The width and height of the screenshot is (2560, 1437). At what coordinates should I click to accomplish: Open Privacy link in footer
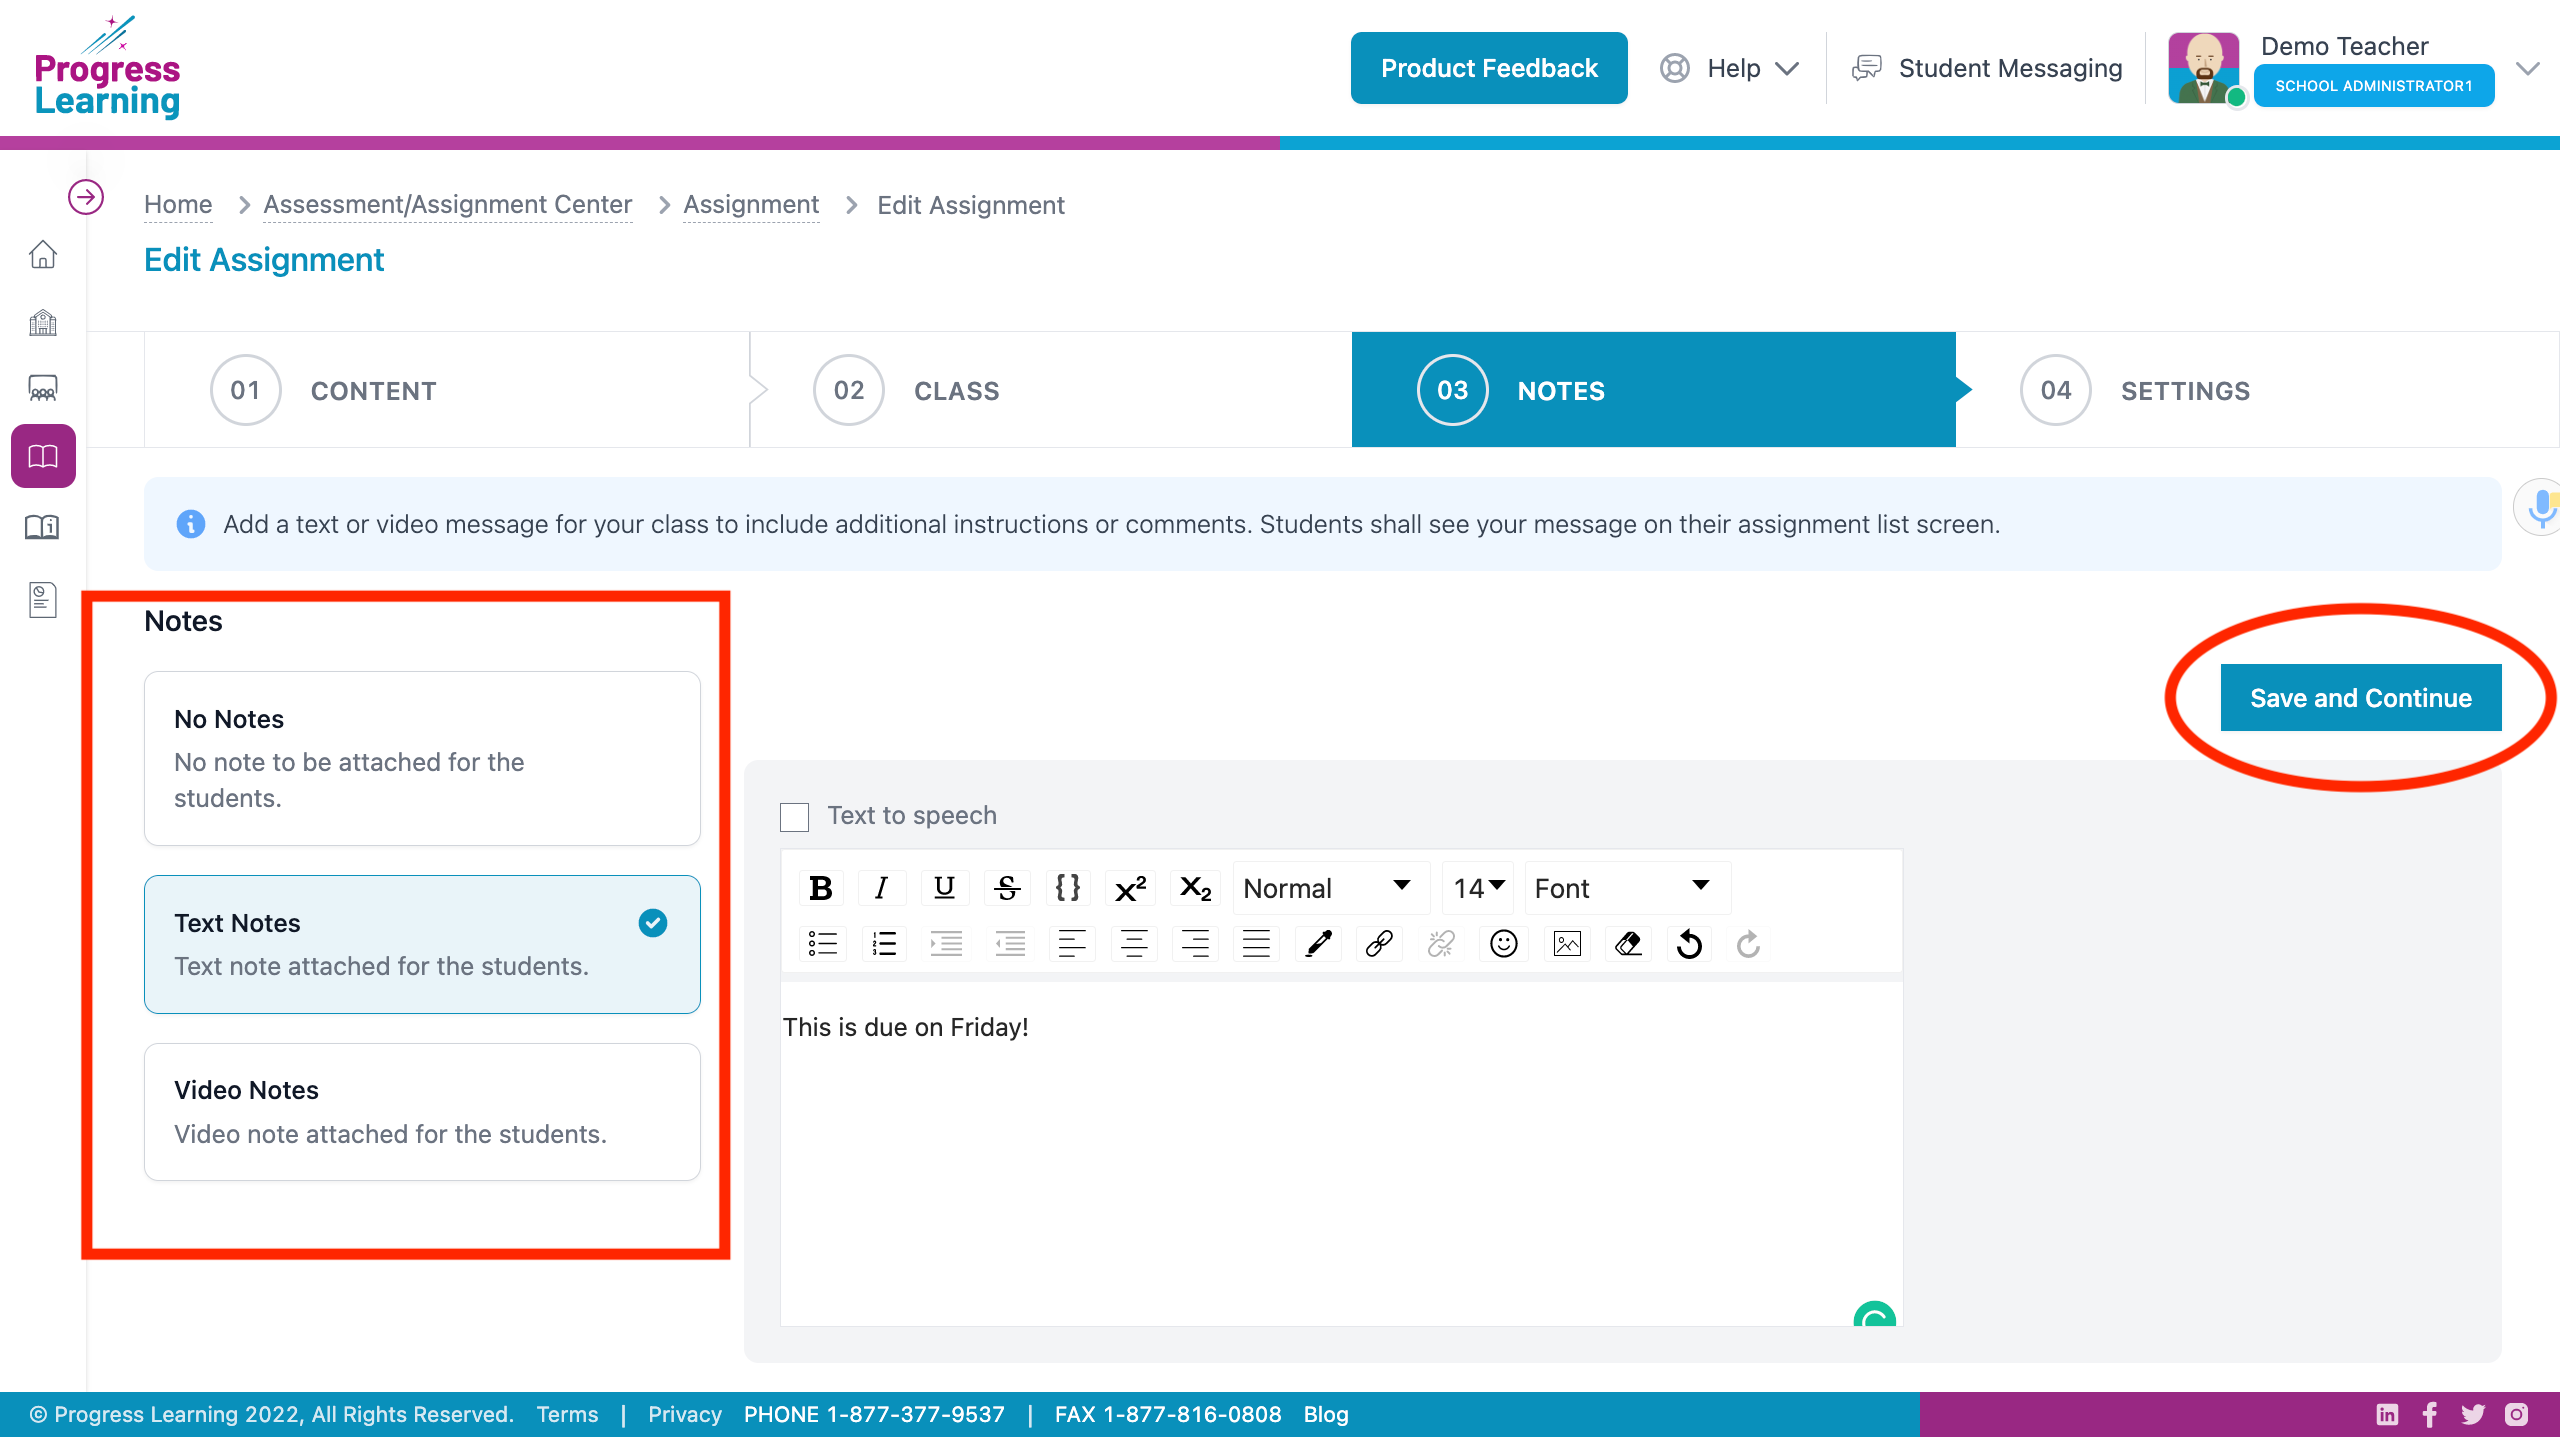tap(684, 1414)
